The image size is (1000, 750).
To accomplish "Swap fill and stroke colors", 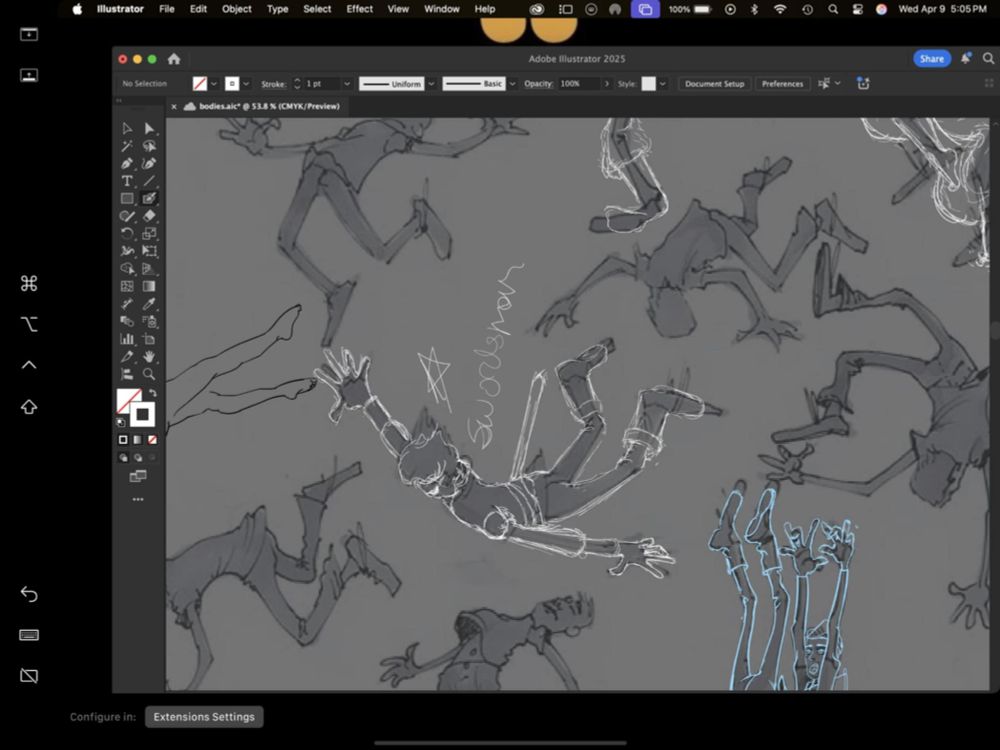I will [152, 393].
